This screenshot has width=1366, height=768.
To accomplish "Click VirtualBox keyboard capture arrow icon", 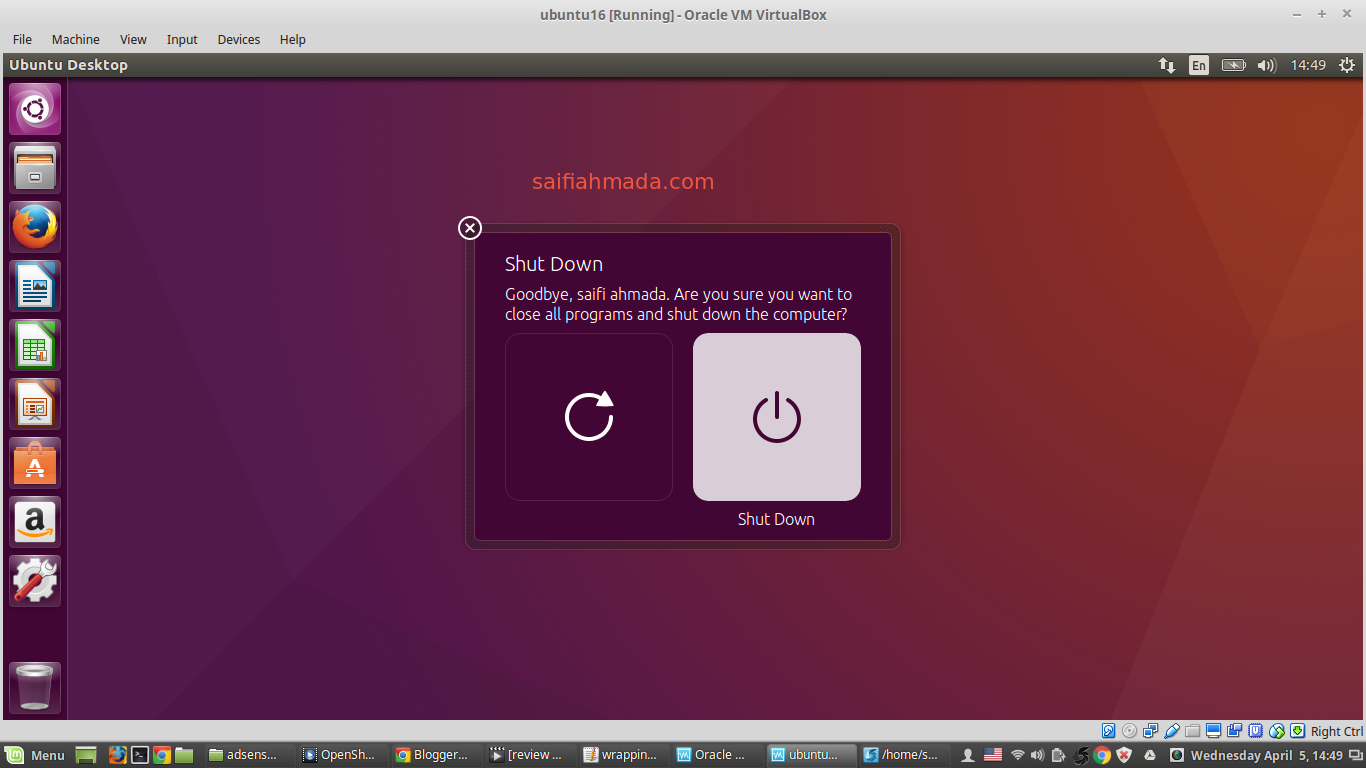I will [1297, 731].
